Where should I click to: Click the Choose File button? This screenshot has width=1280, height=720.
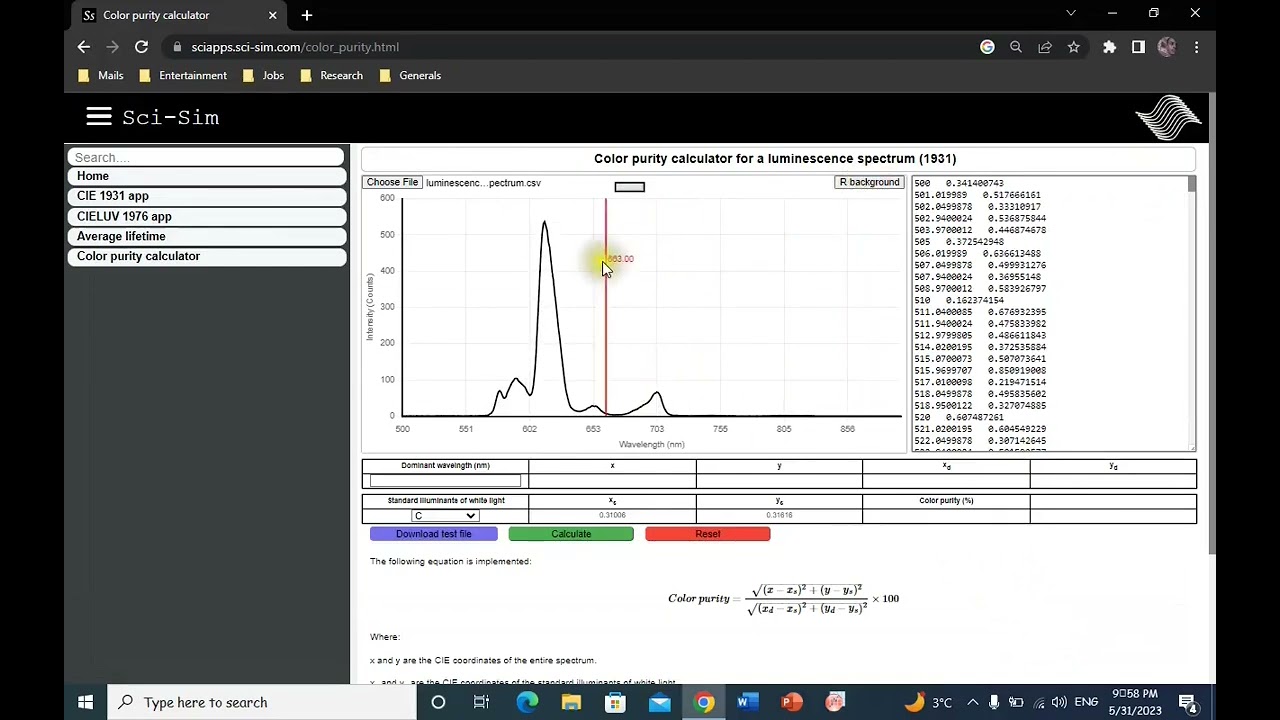392,183
